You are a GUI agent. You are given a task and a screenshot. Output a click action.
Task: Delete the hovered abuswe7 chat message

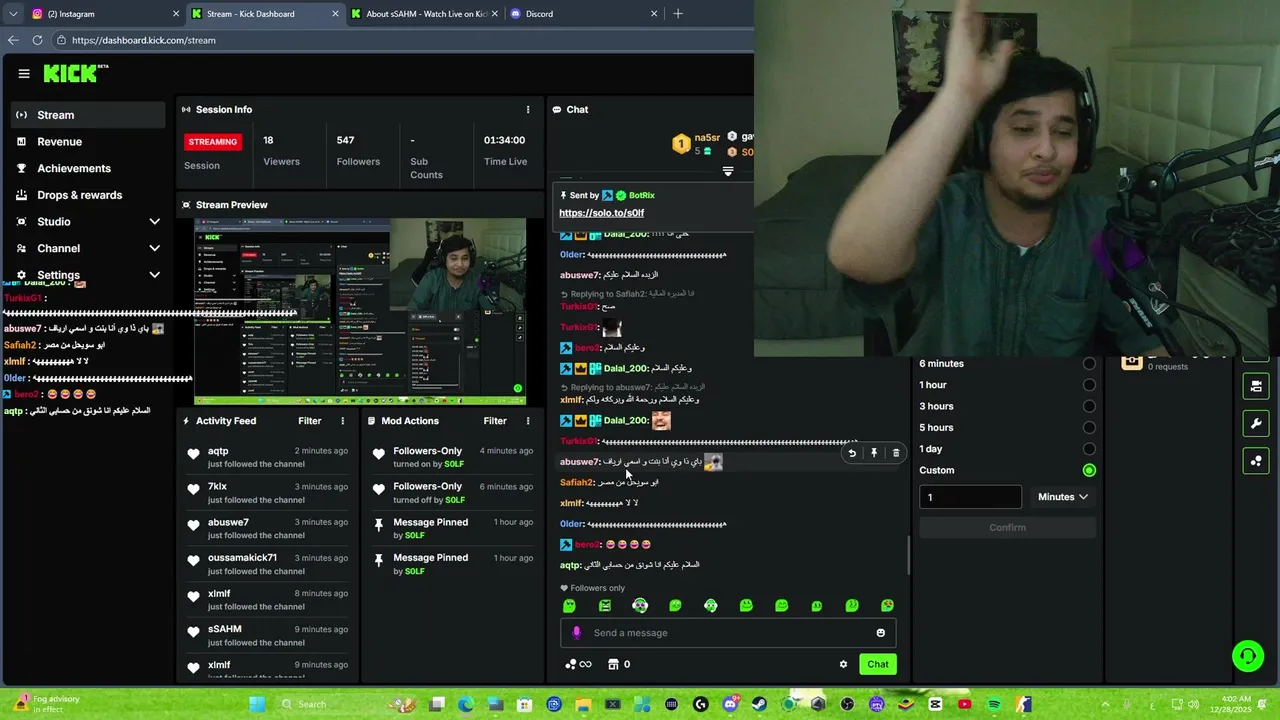click(896, 453)
